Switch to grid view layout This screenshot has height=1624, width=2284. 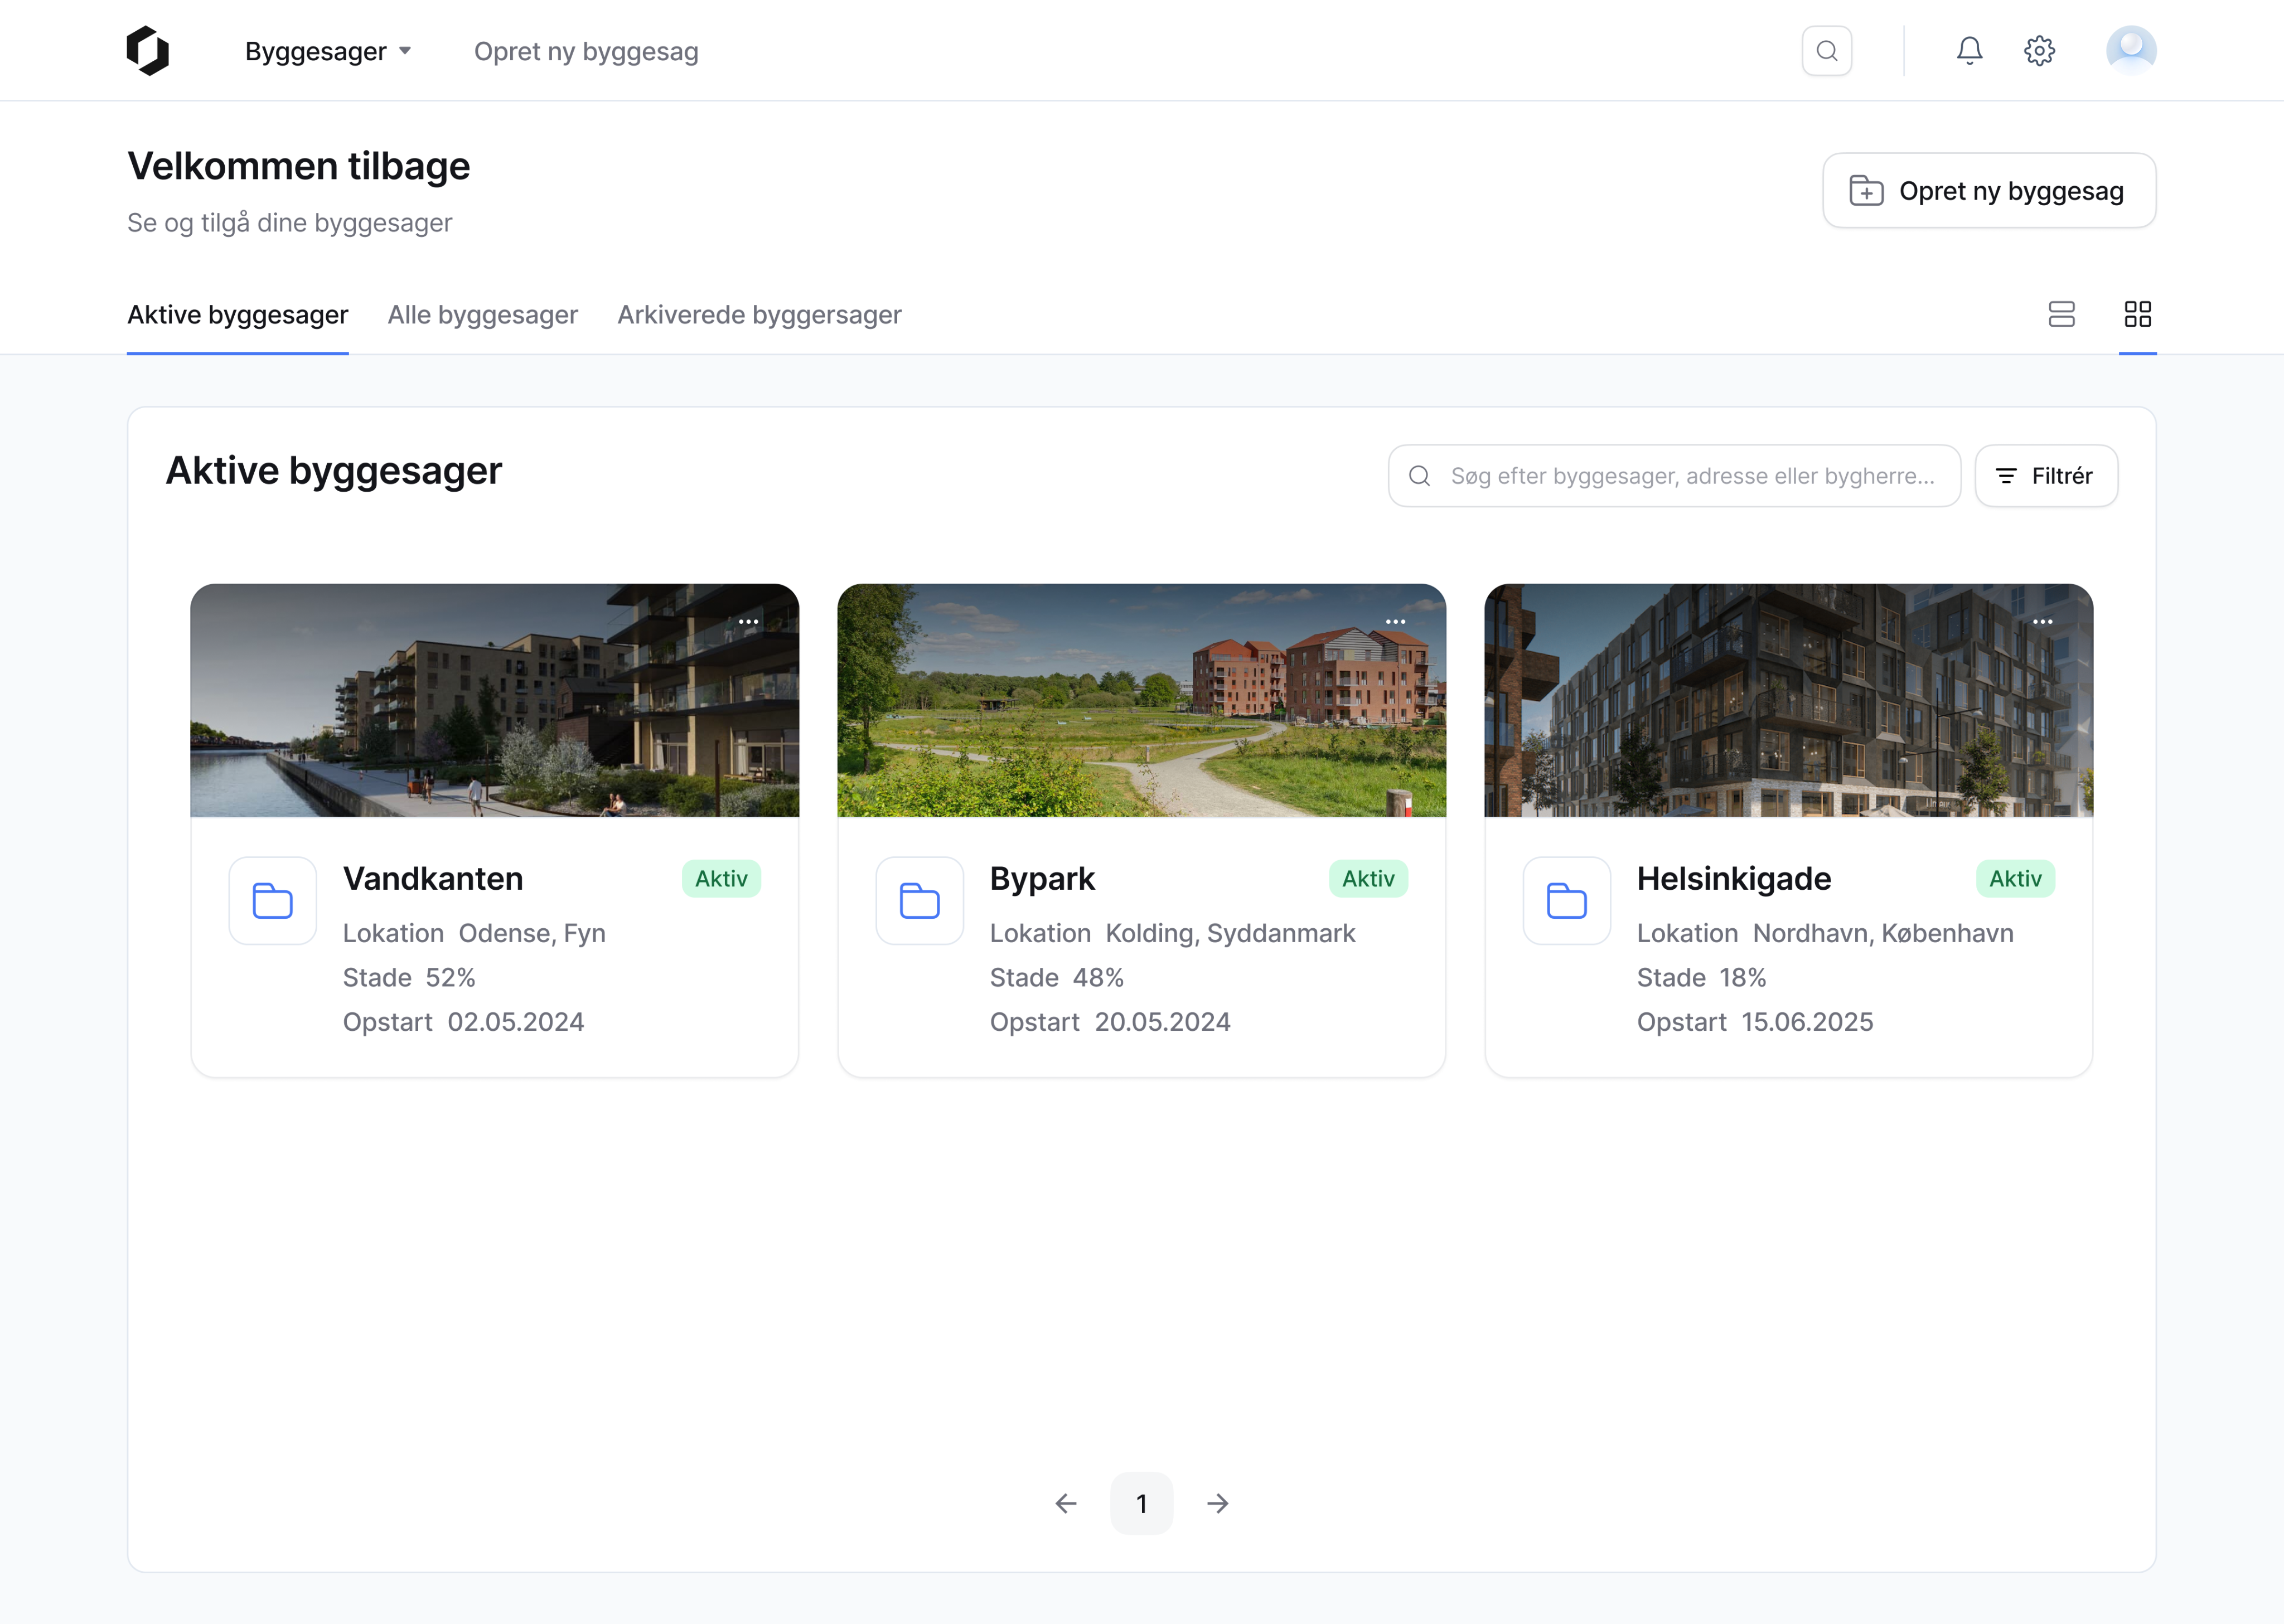click(x=2137, y=314)
